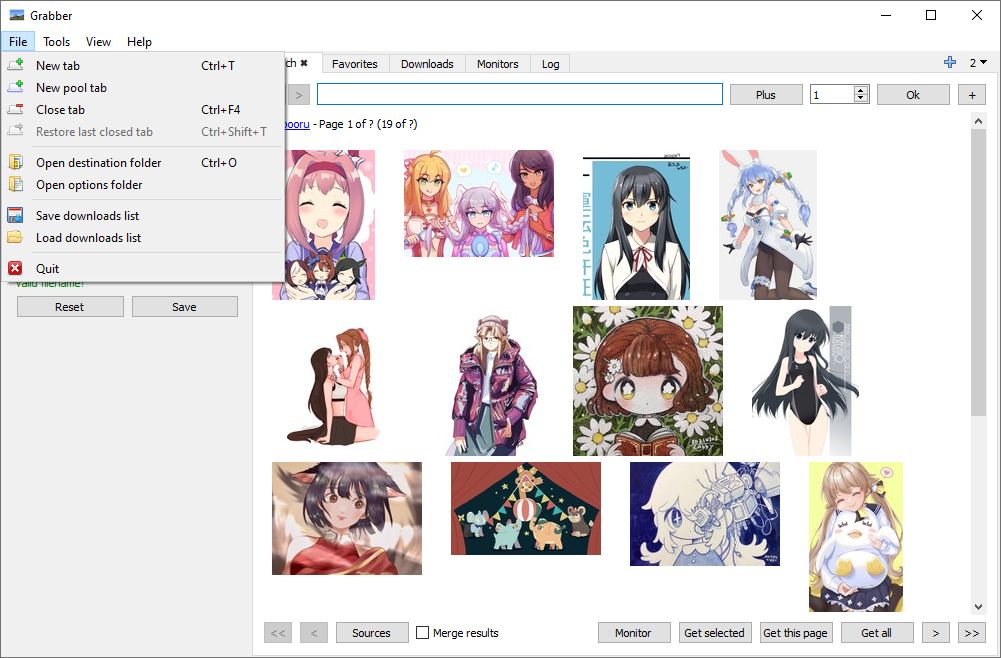Go to next page with > button
The width and height of the screenshot is (1001, 658).
click(936, 632)
